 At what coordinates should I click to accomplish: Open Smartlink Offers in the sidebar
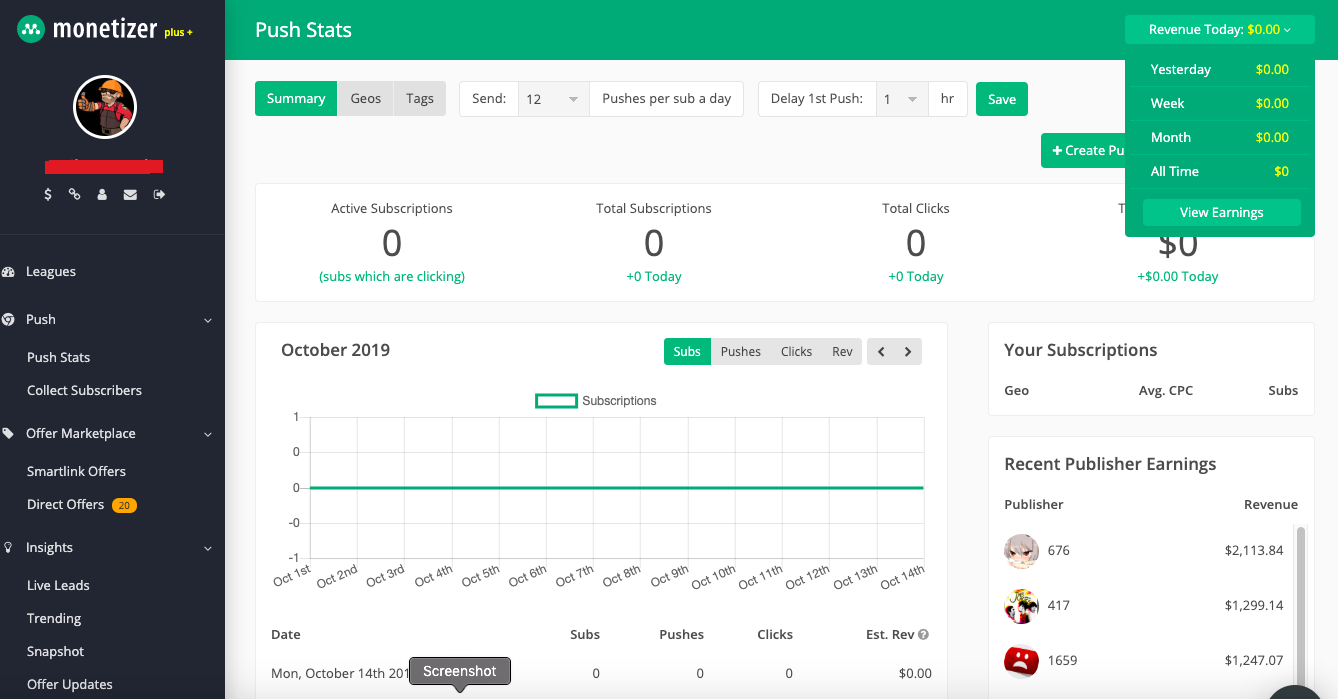77,471
